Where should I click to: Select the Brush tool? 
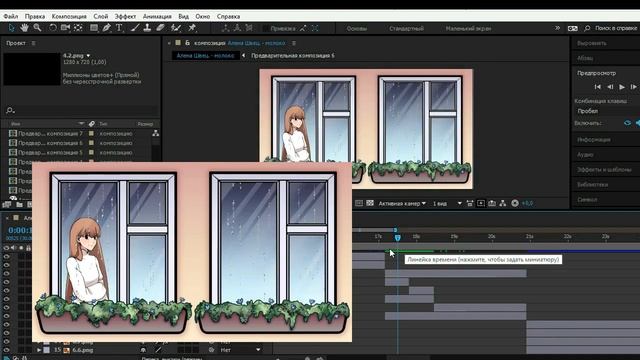coord(135,28)
